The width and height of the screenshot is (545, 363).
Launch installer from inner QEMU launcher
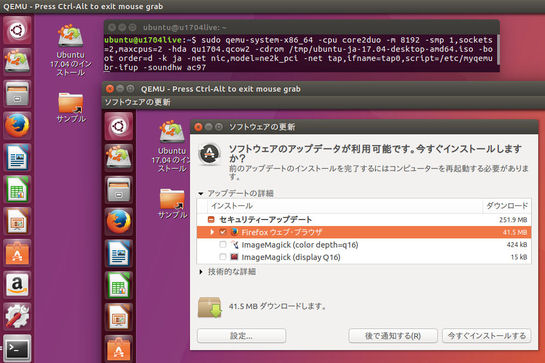click(119, 158)
